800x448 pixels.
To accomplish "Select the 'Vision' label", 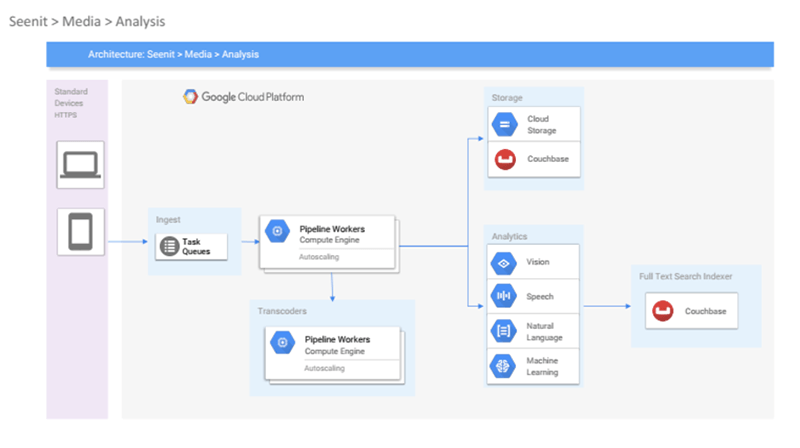I will [538, 262].
